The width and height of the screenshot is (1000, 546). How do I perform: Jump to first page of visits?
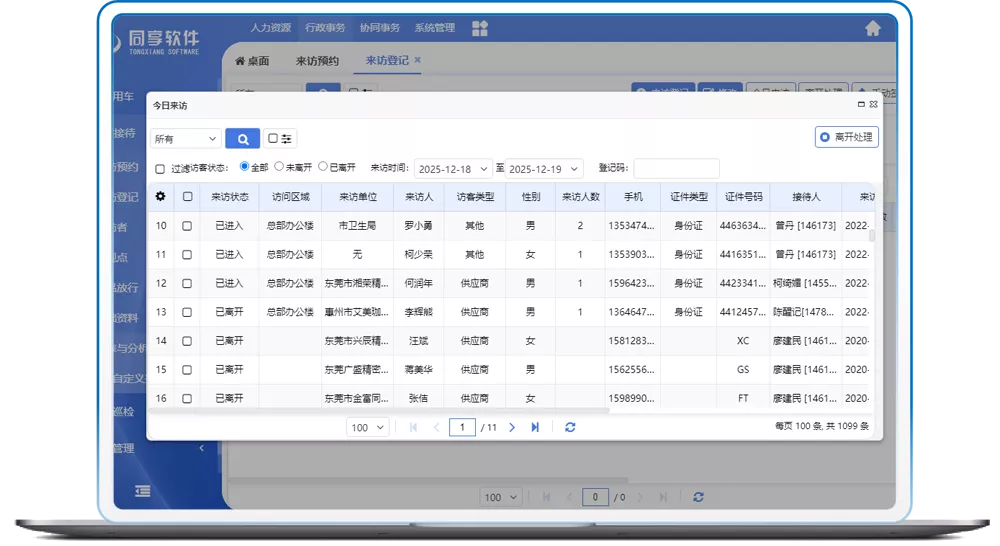pos(413,427)
